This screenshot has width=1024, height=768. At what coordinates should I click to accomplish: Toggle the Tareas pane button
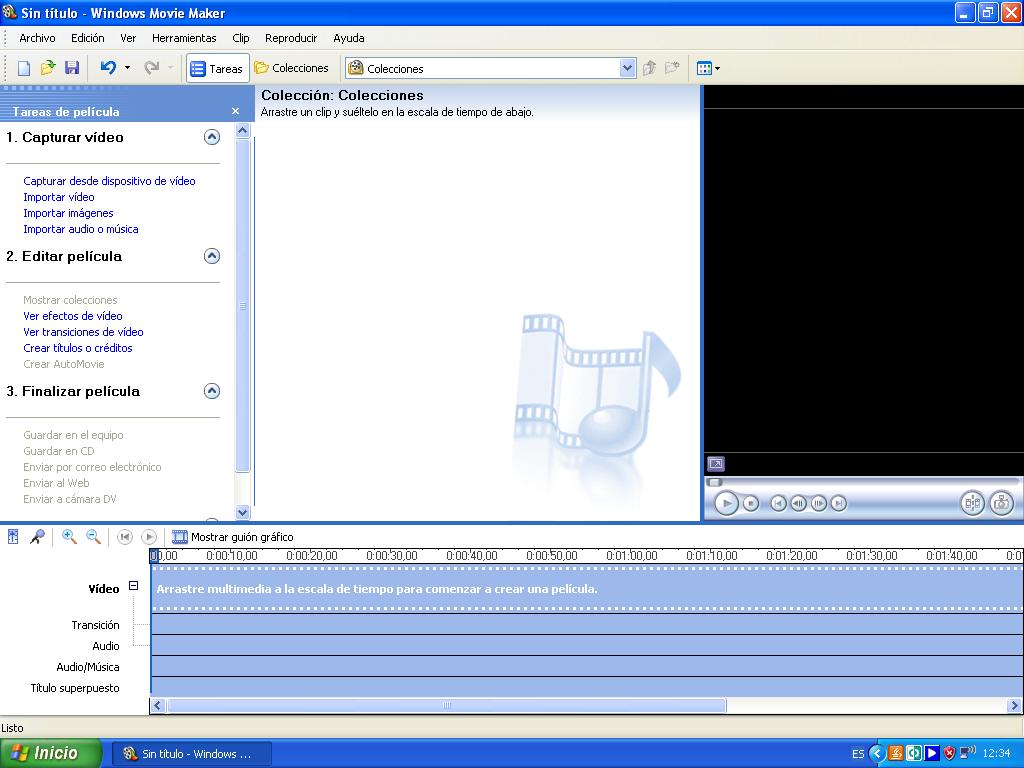pos(217,68)
